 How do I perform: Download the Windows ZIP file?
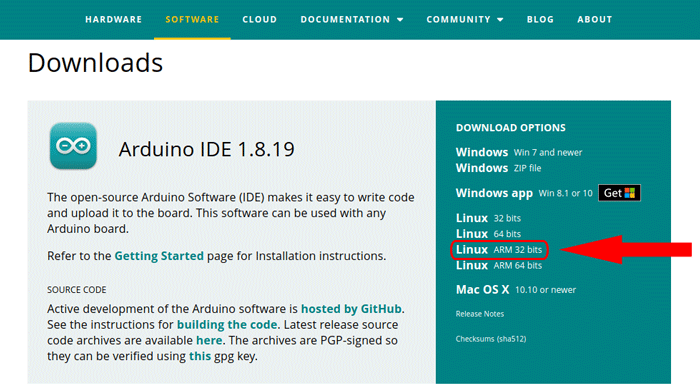(498, 168)
